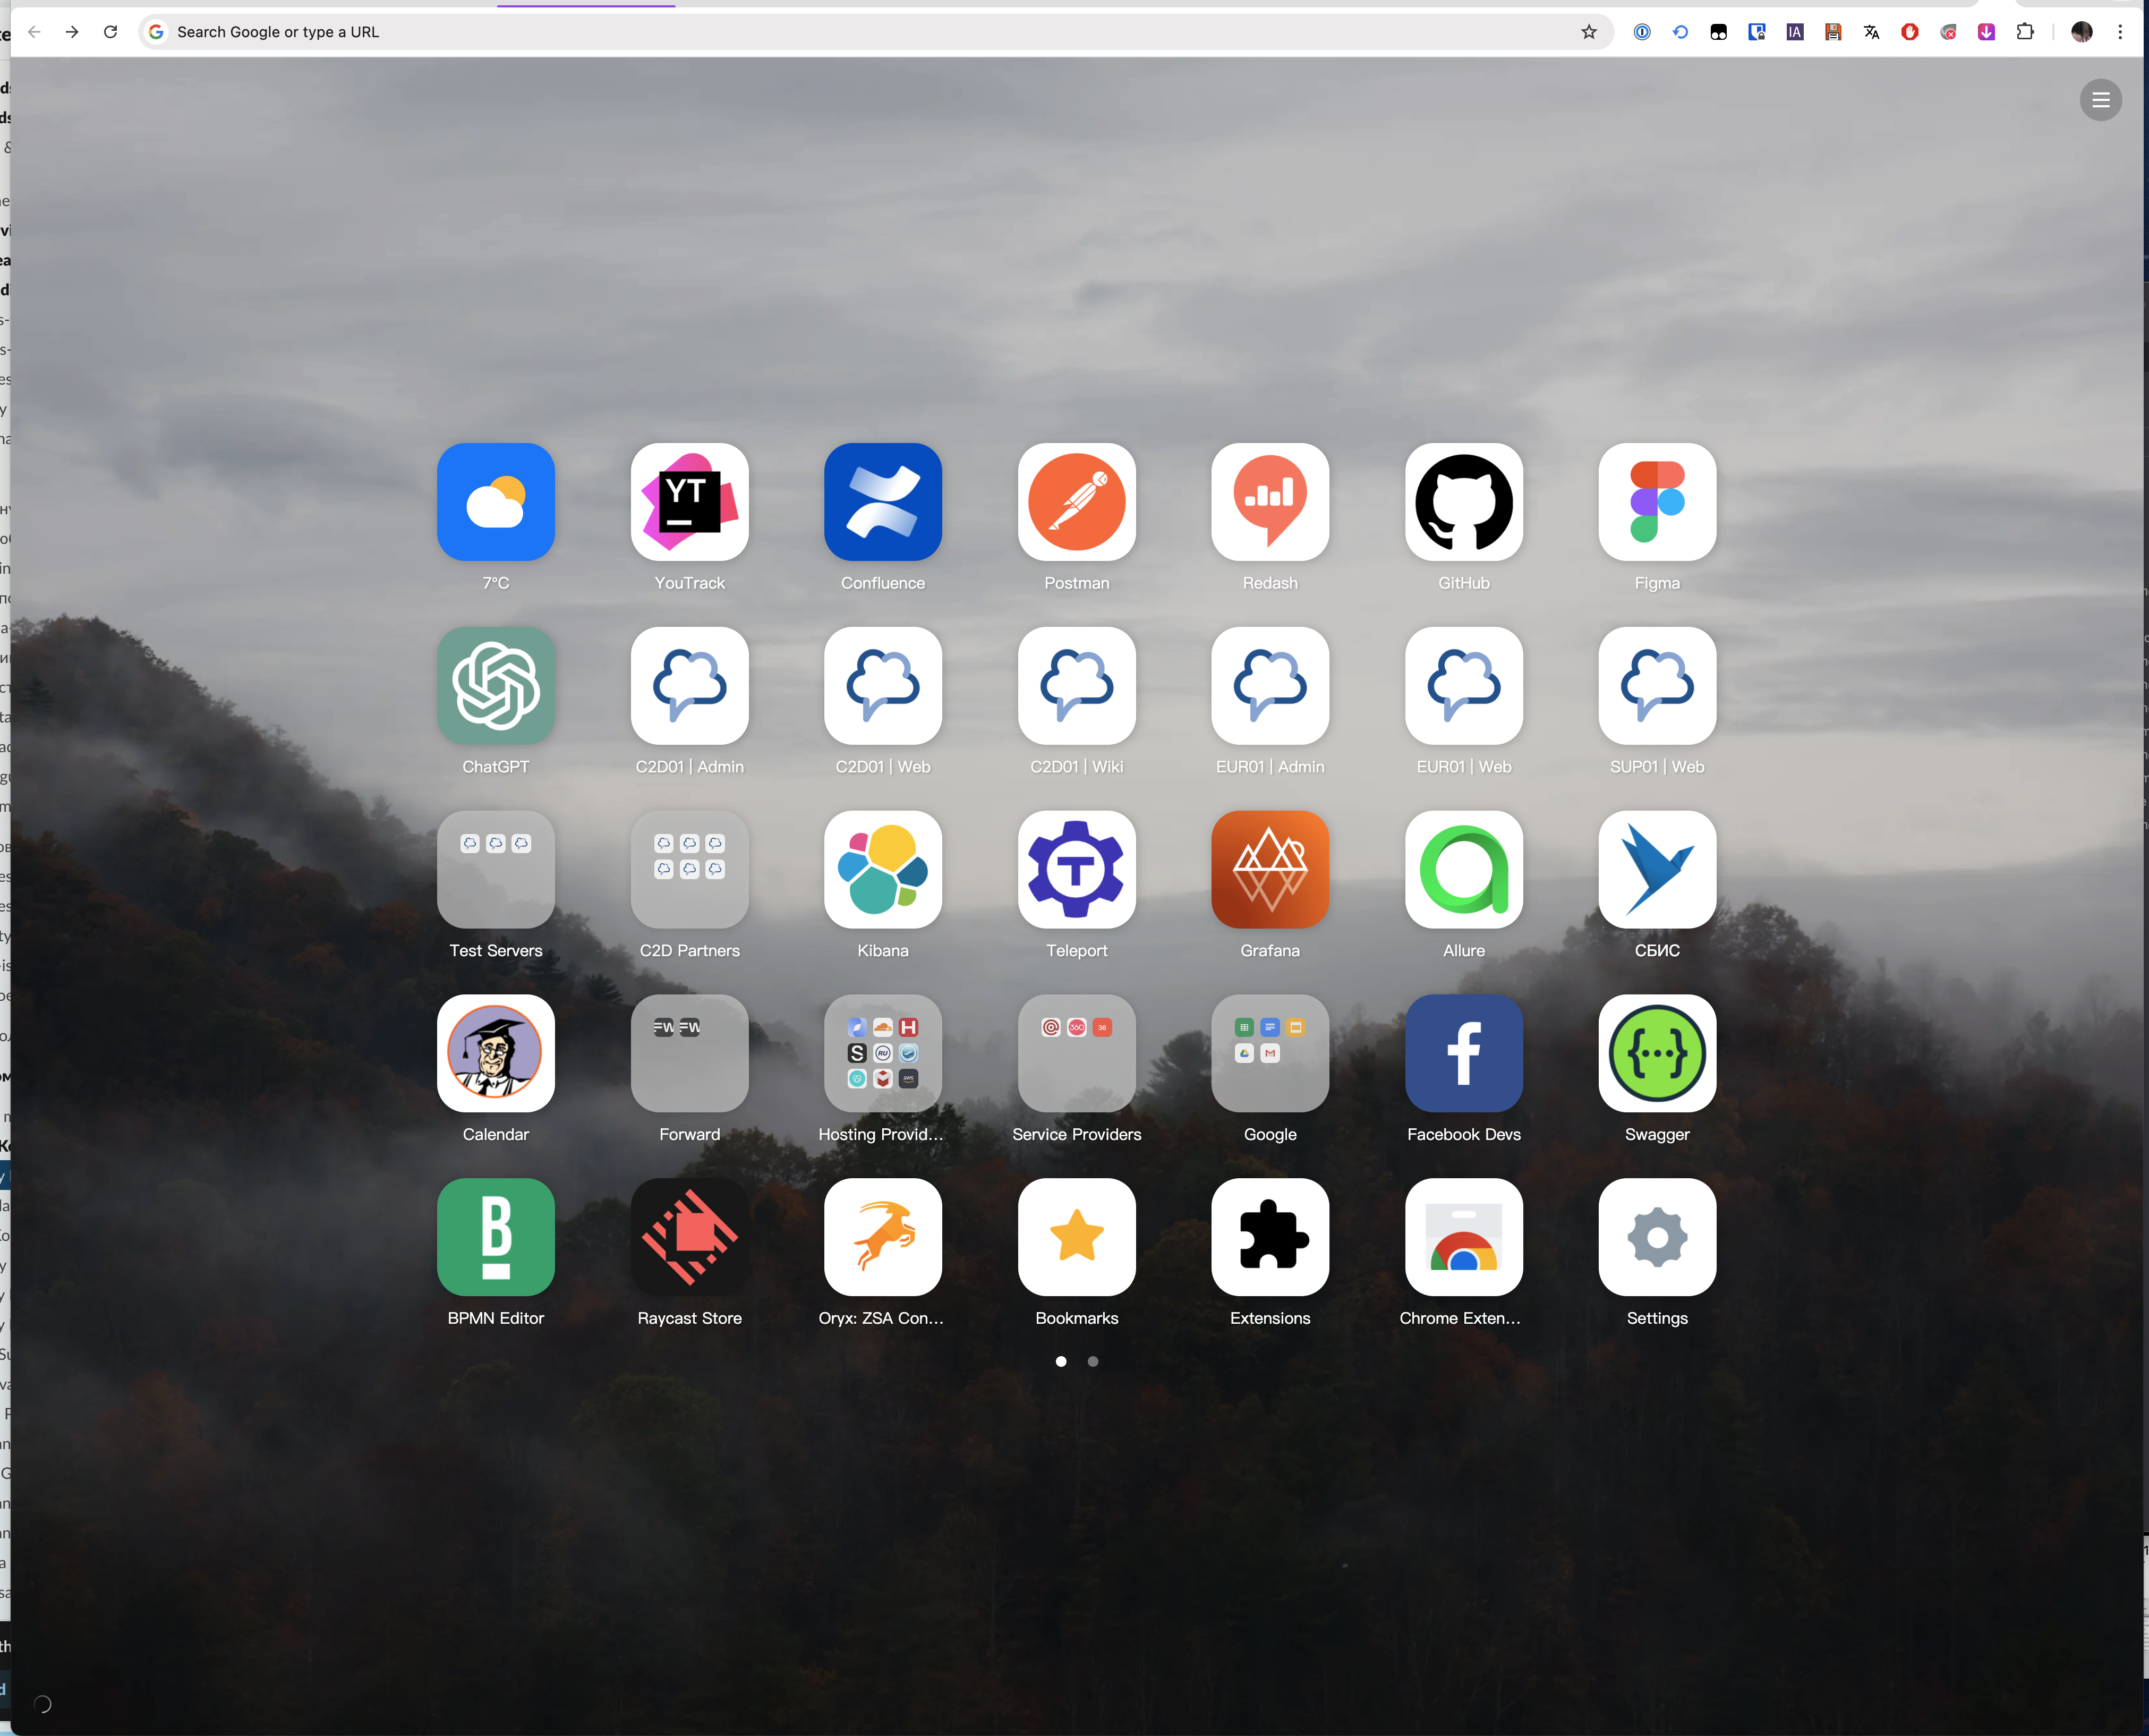The height and width of the screenshot is (1736, 2149).
Task: Open the Chrome Extensions store tile
Action: coord(1463,1237)
